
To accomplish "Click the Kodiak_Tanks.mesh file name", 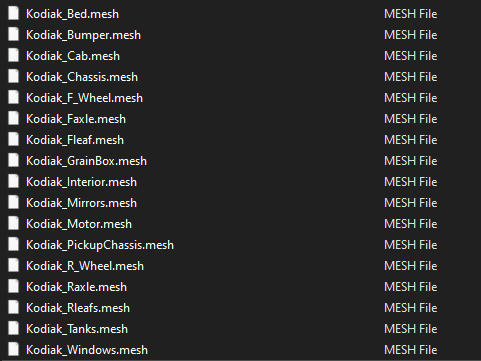I will (77, 329).
